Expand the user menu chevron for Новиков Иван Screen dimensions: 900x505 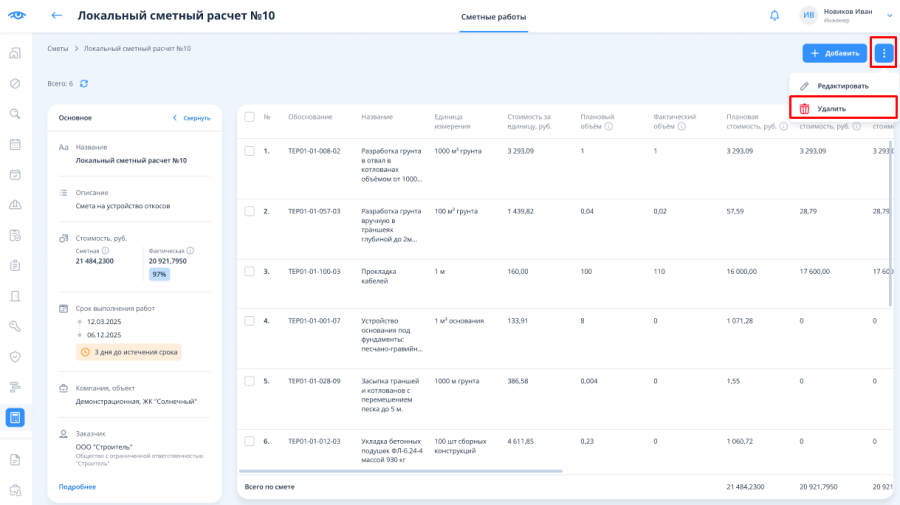coord(890,15)
